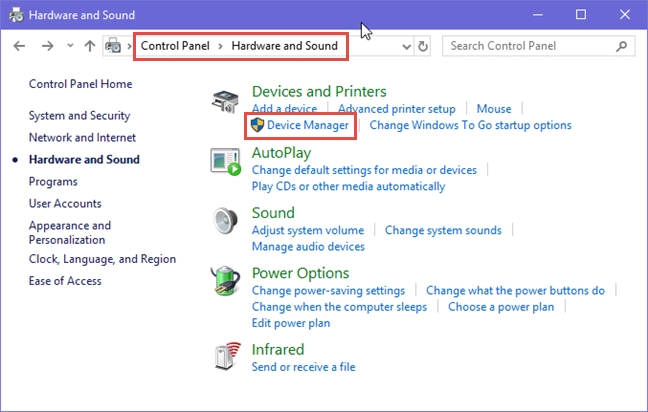The width and height of the screenshot is (648, 412).
Task: Open Appearance and Personalization category
Action: pos(70,233)
